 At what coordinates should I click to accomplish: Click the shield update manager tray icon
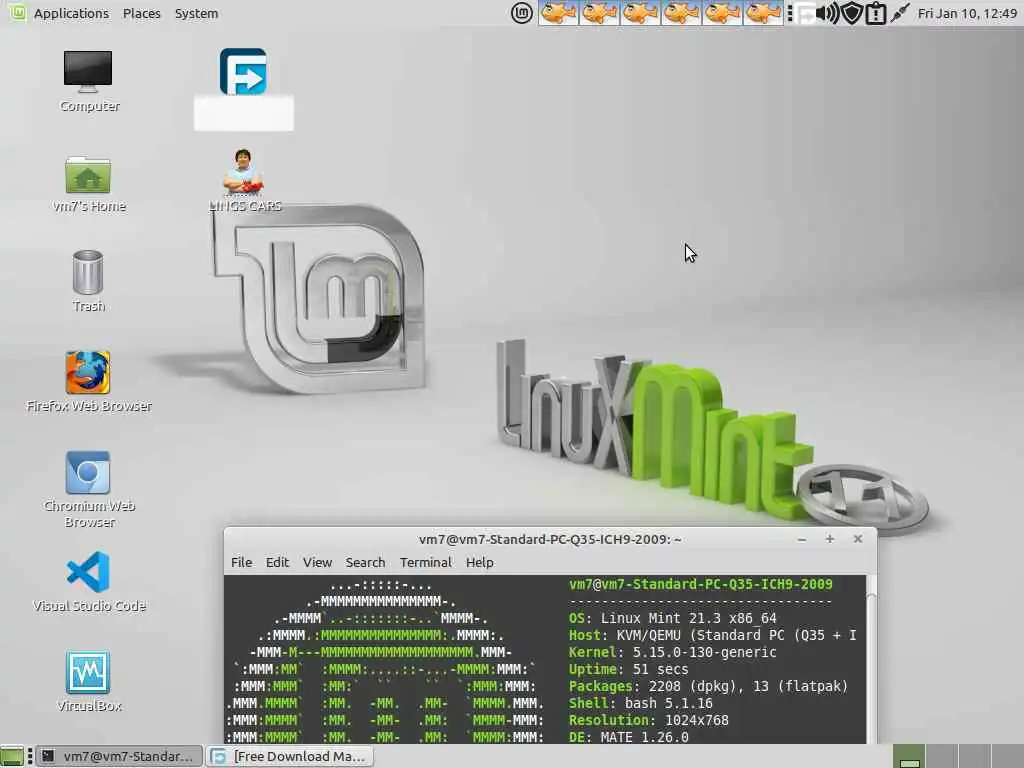pos(852,13)
